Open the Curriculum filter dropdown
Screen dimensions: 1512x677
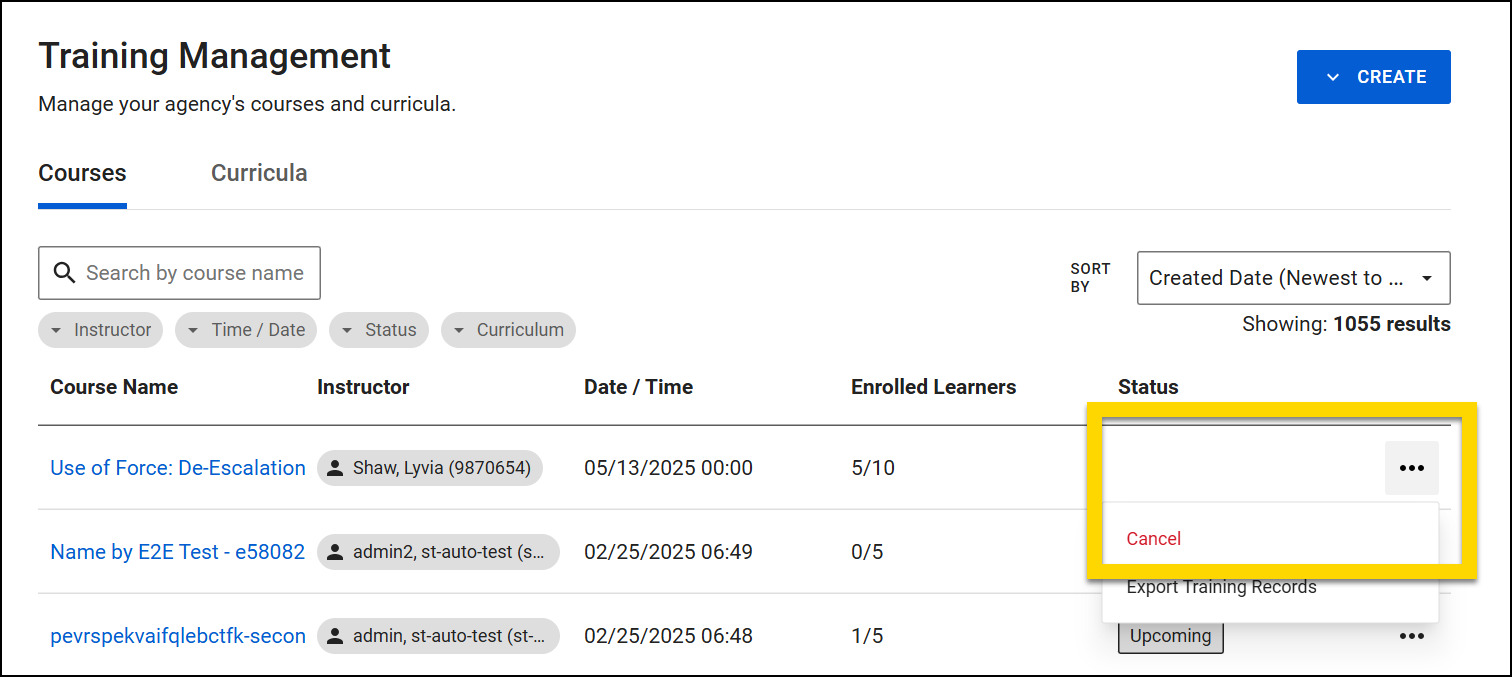pyautogui.click(x=508, y=330)
